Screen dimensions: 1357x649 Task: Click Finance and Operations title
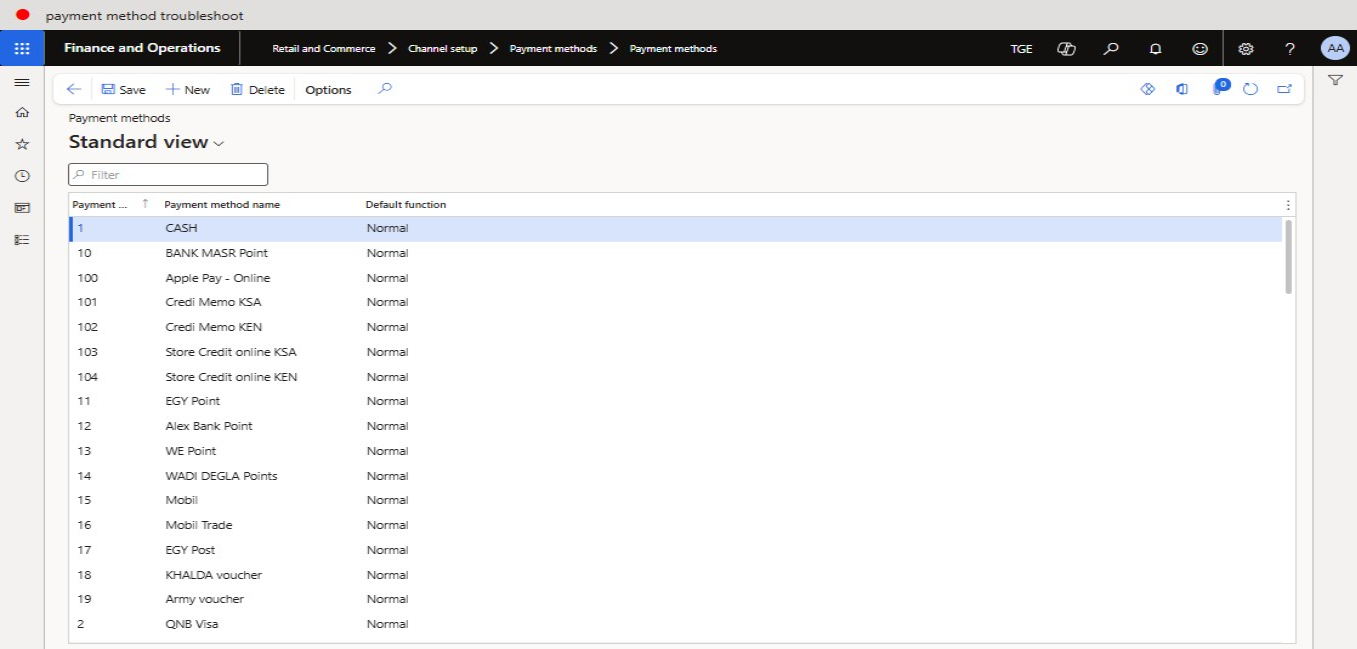click(142, 48)
